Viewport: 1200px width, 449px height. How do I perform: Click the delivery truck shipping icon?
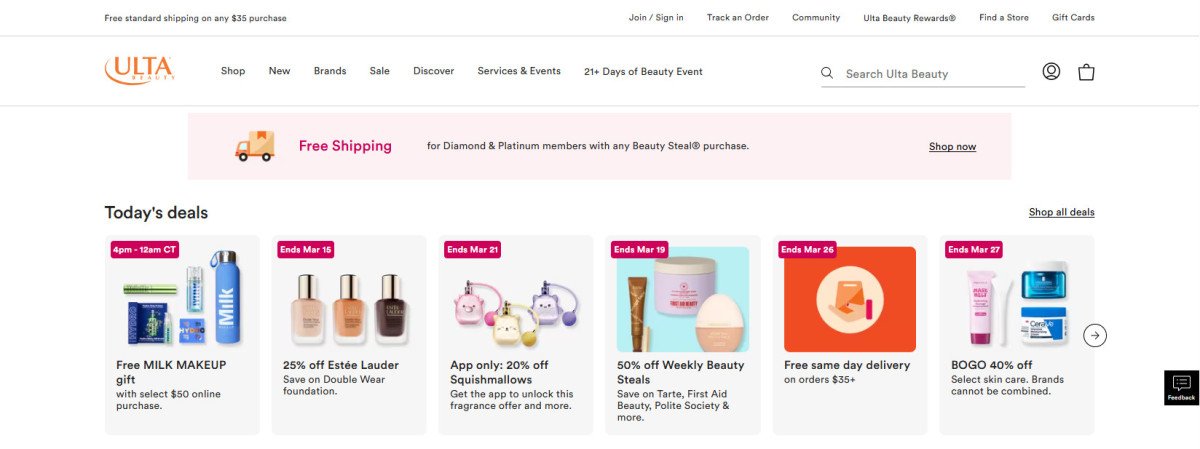click(254, 146)
